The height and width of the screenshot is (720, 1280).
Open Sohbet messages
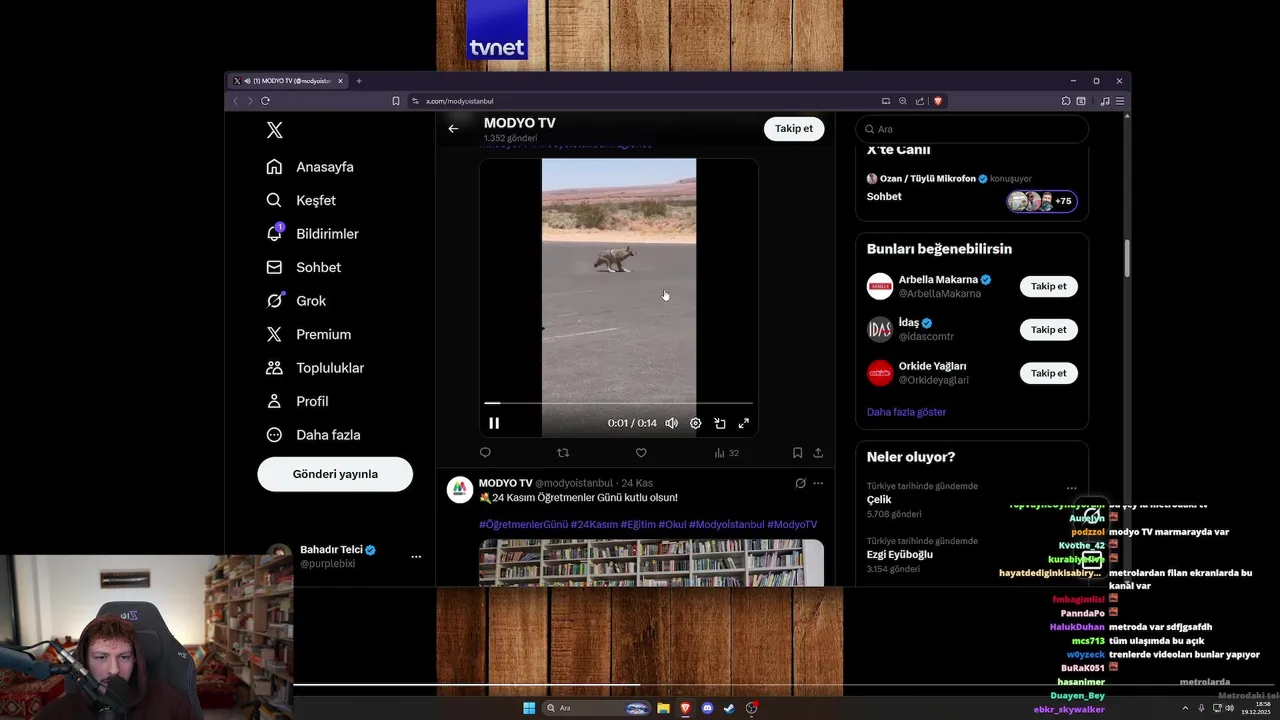(x=303, y=267)
